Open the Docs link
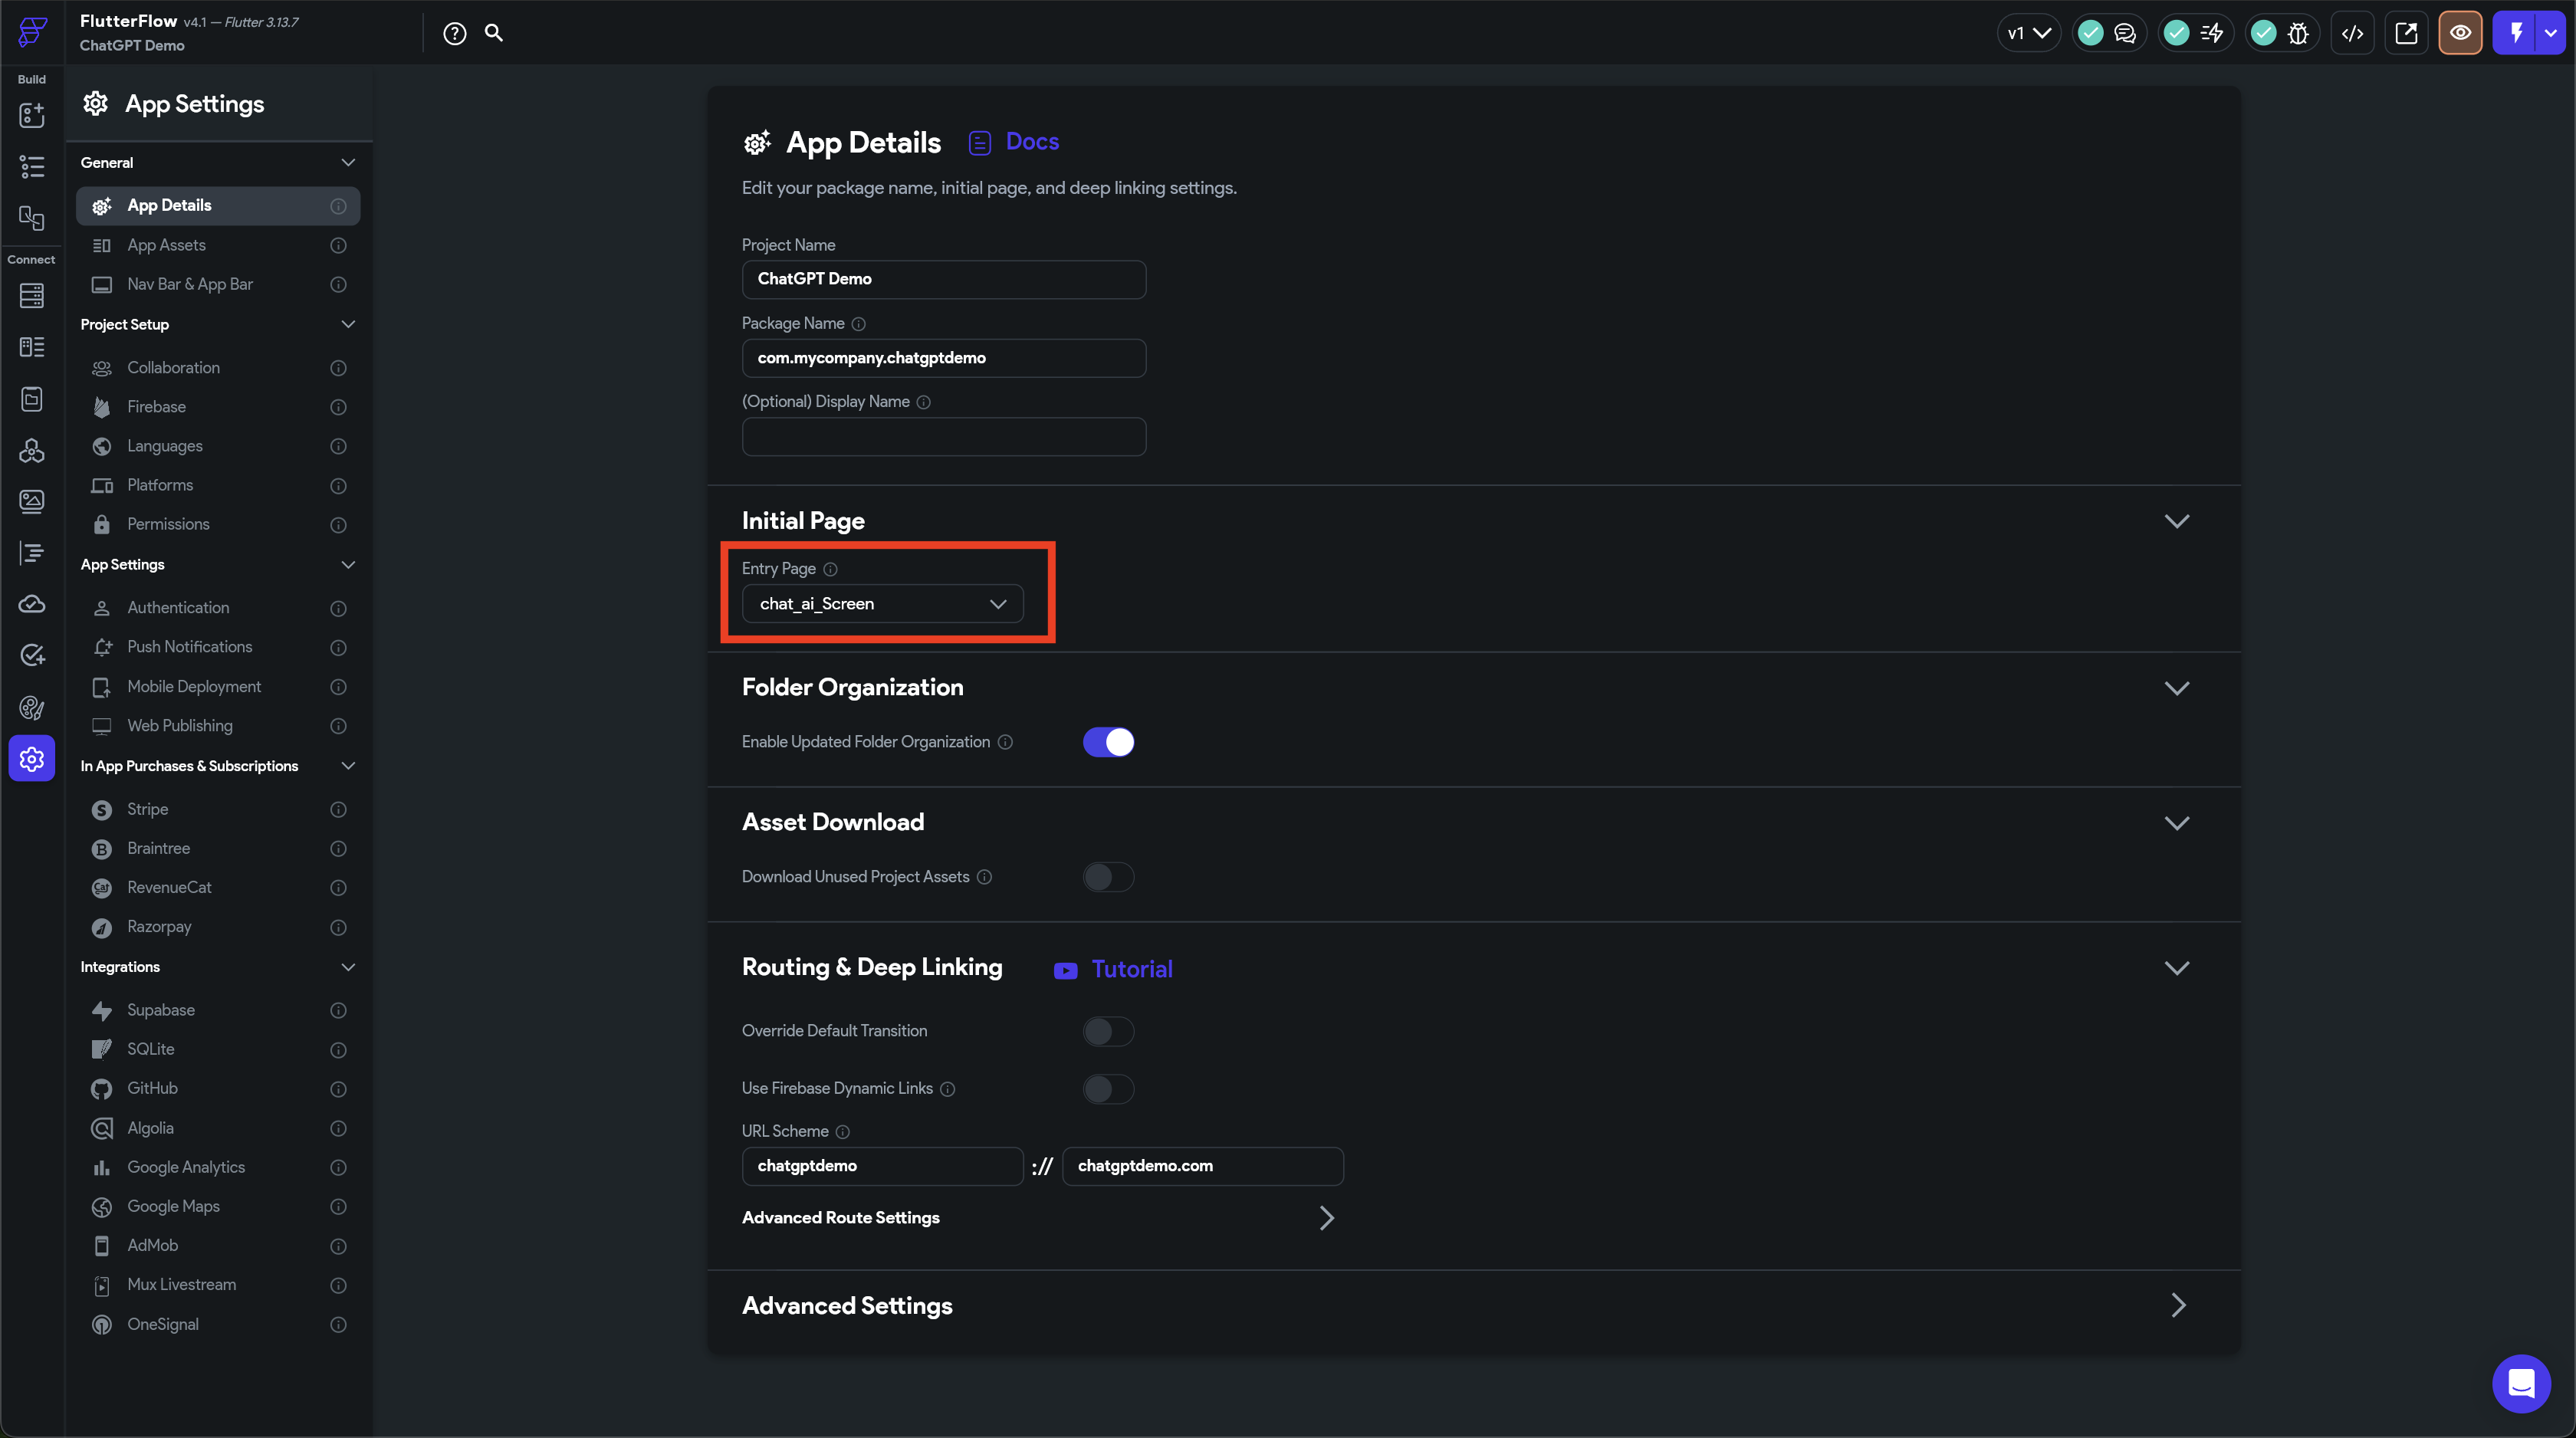The height and width of the screenshot is (1438, 2576). (1031, 142)
